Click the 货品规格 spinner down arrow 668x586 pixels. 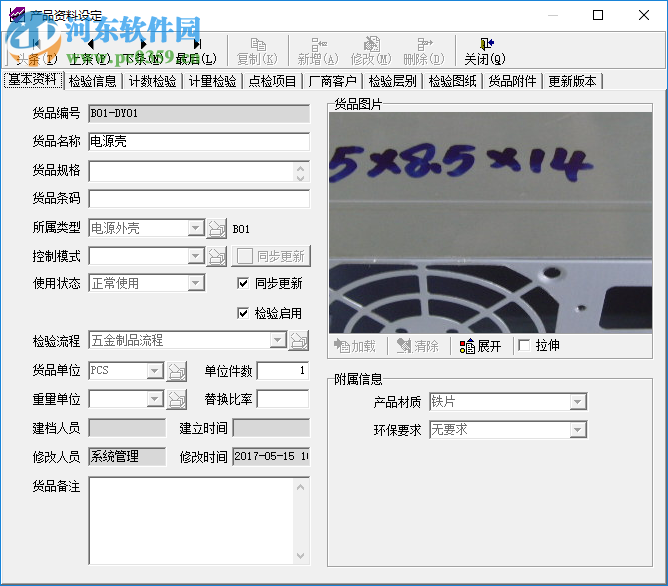[301, 178]
